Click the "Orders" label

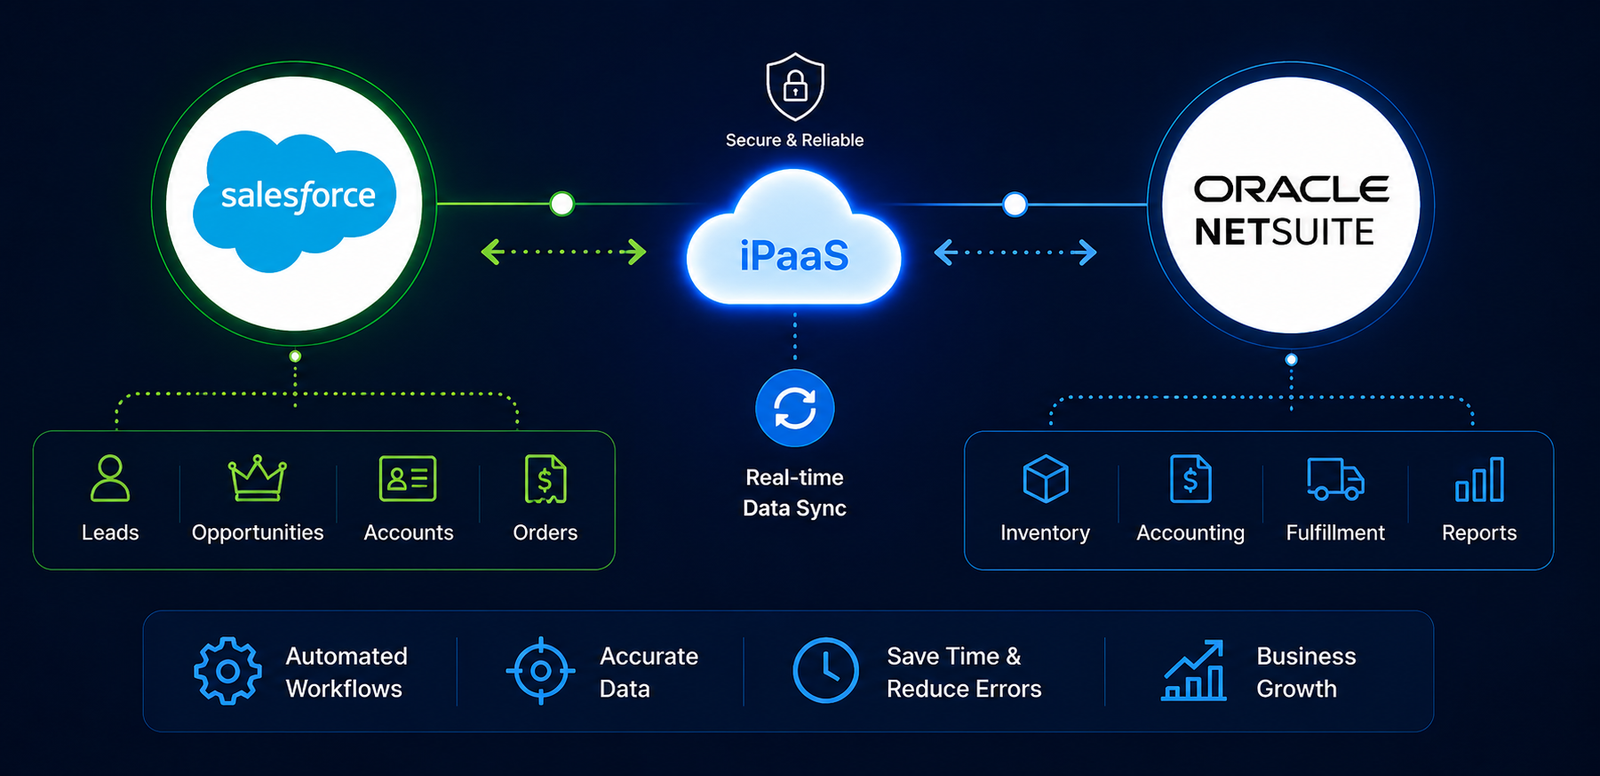coord(545,533)
